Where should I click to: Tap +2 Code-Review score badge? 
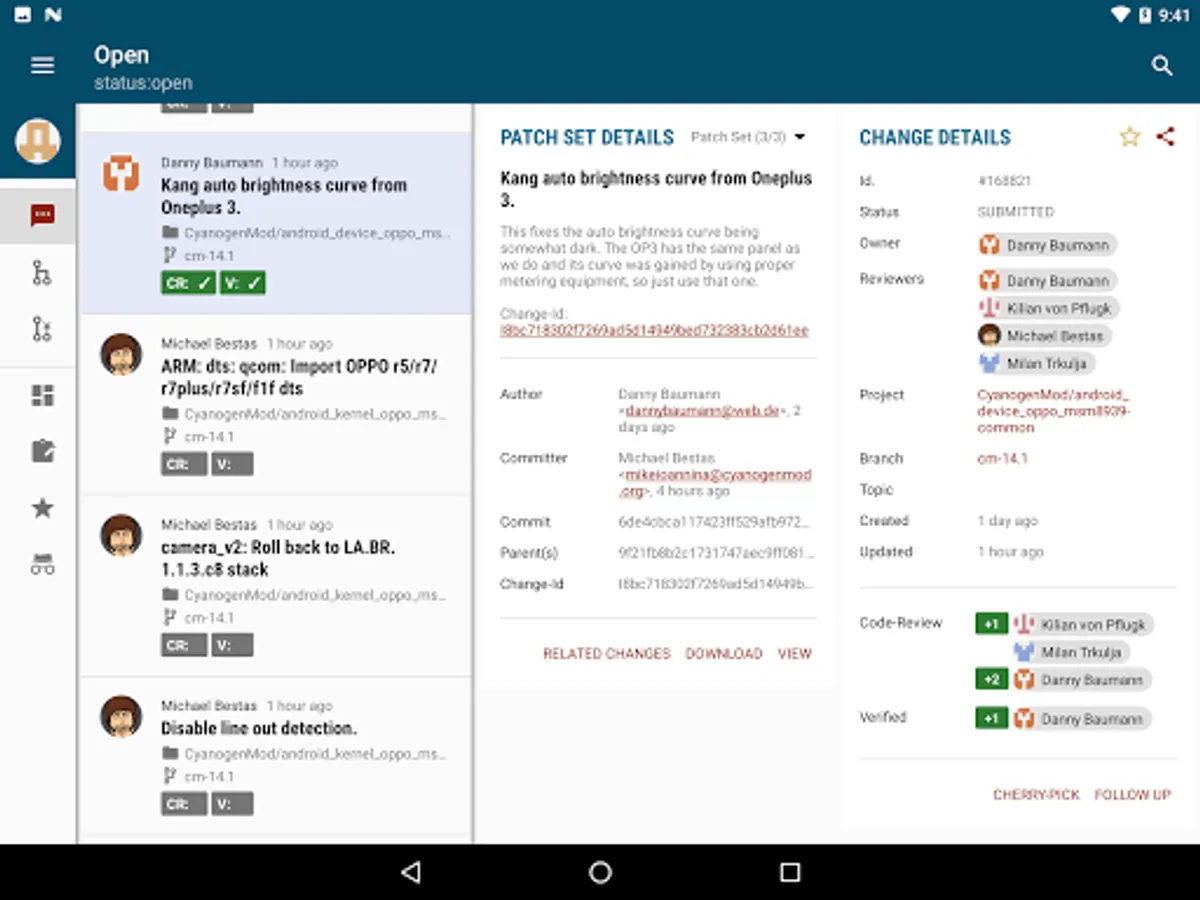pos(992,680)
